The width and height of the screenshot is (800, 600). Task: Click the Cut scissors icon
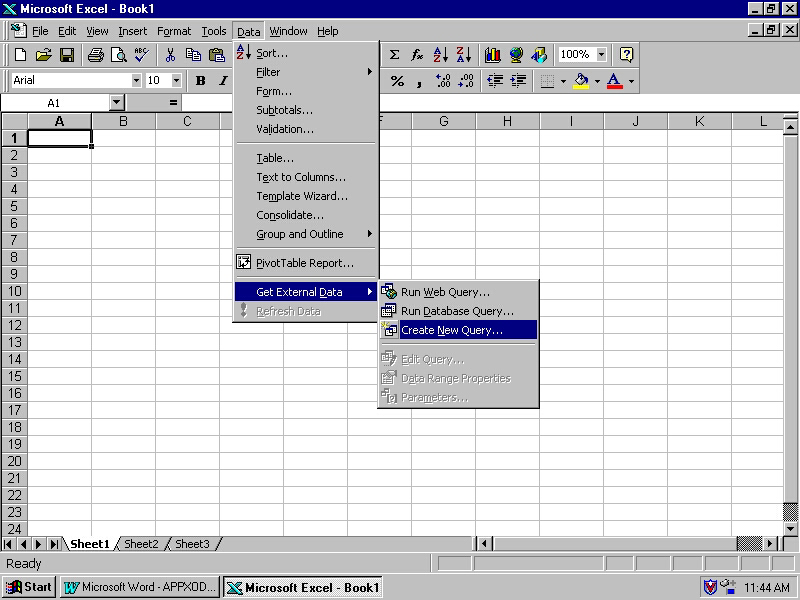click(x=170, y=55)
